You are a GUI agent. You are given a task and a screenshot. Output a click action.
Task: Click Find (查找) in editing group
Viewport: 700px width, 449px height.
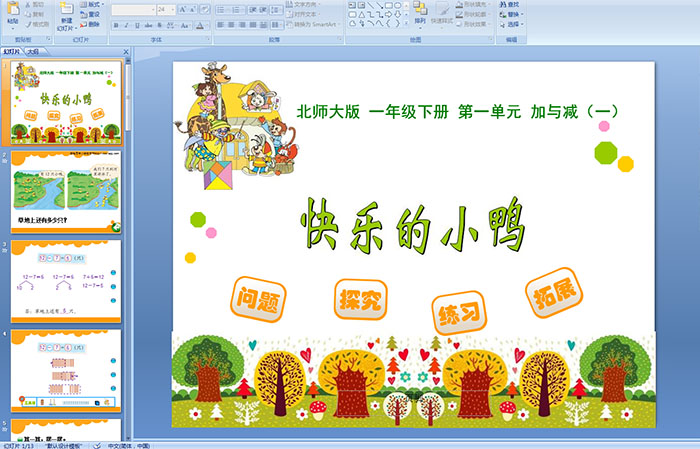(x=509, y=4)
